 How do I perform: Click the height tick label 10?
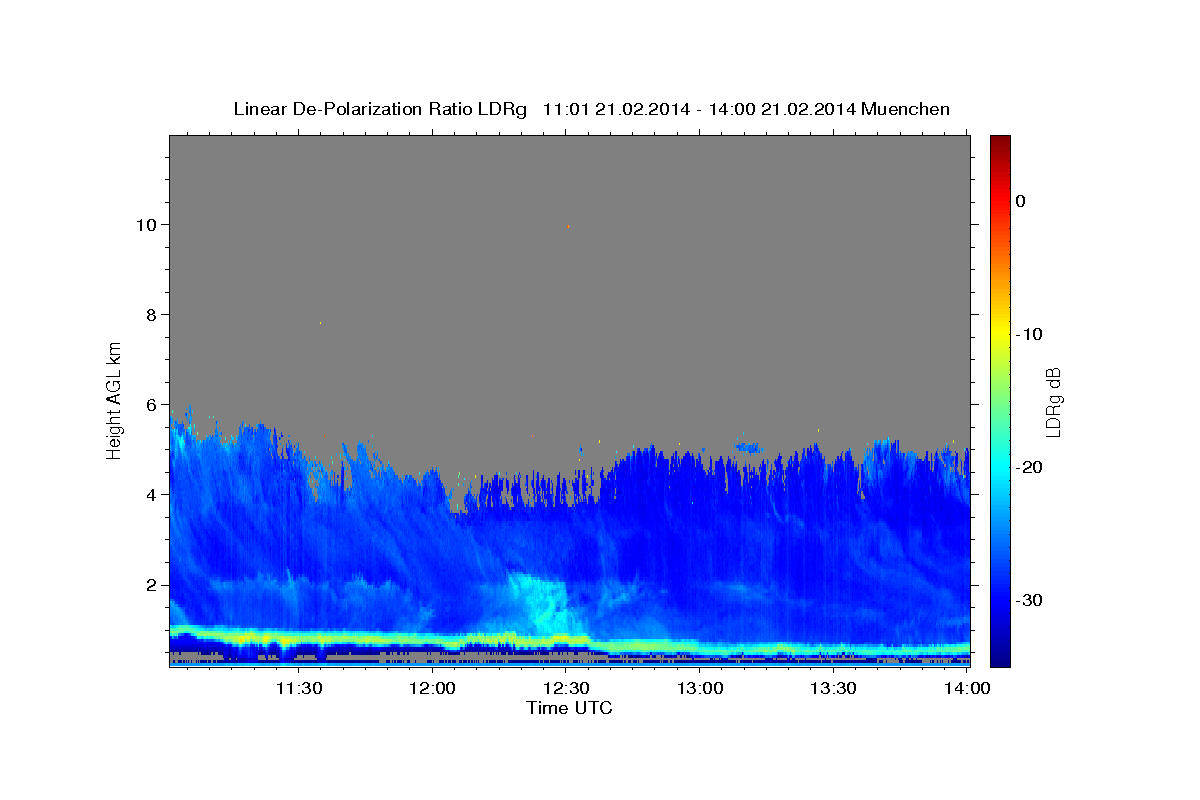[149, 224]
